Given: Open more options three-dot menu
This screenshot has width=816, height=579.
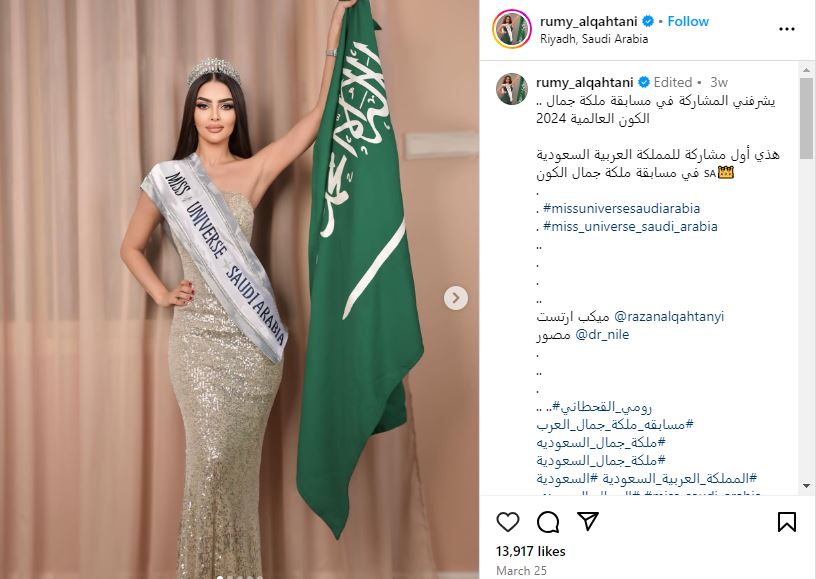Looking at the screenshot, I should [x=787, y=29].
